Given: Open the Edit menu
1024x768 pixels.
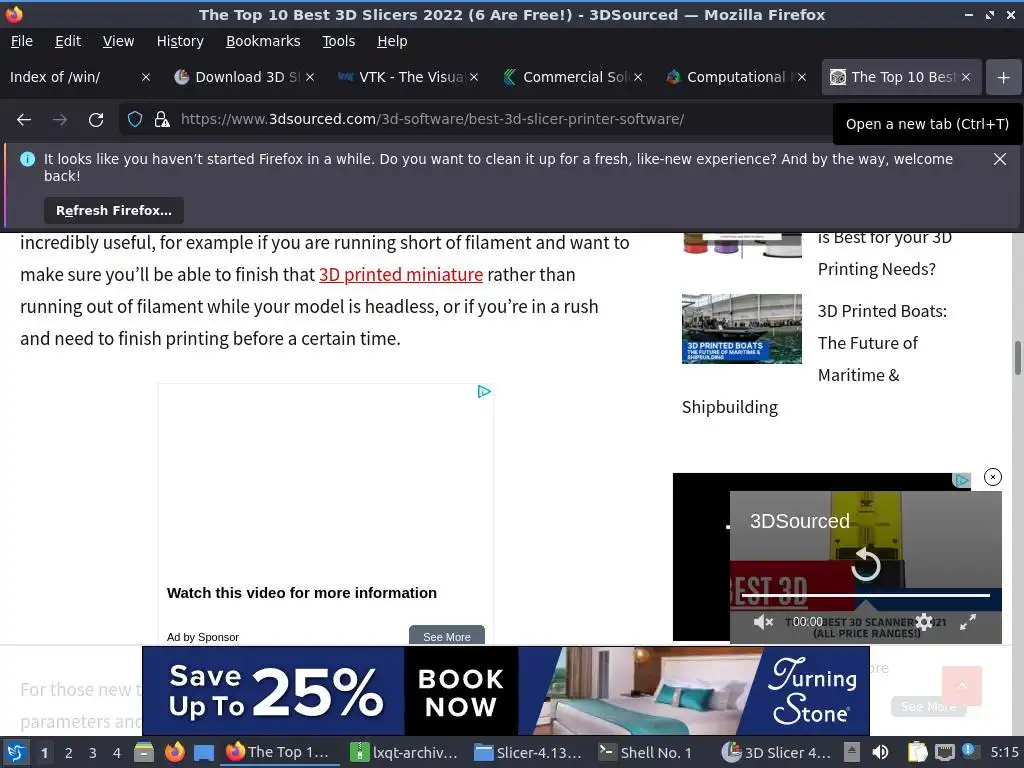Looking at the screenshot, I should (x=68, y=41).
